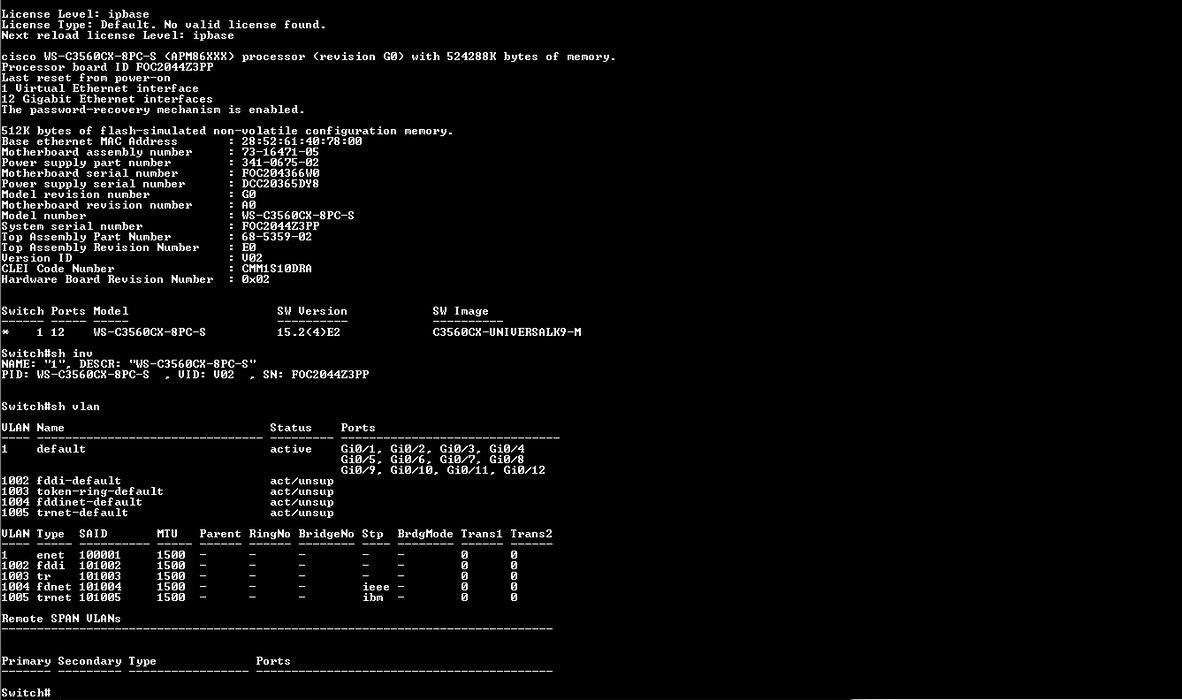
Task: Click the last 'Switch#' prompt at the bottom
Action: [x=26, y=693]
